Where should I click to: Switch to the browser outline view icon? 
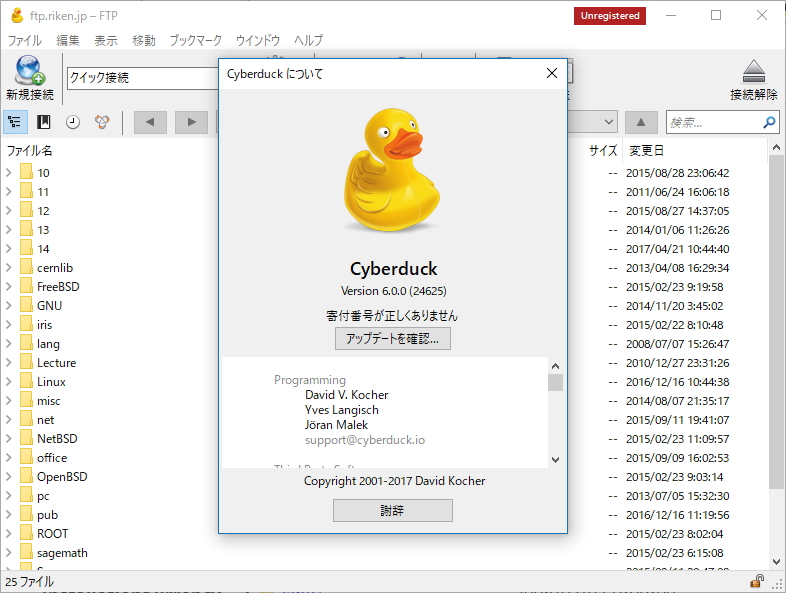[x=15, y=122]
